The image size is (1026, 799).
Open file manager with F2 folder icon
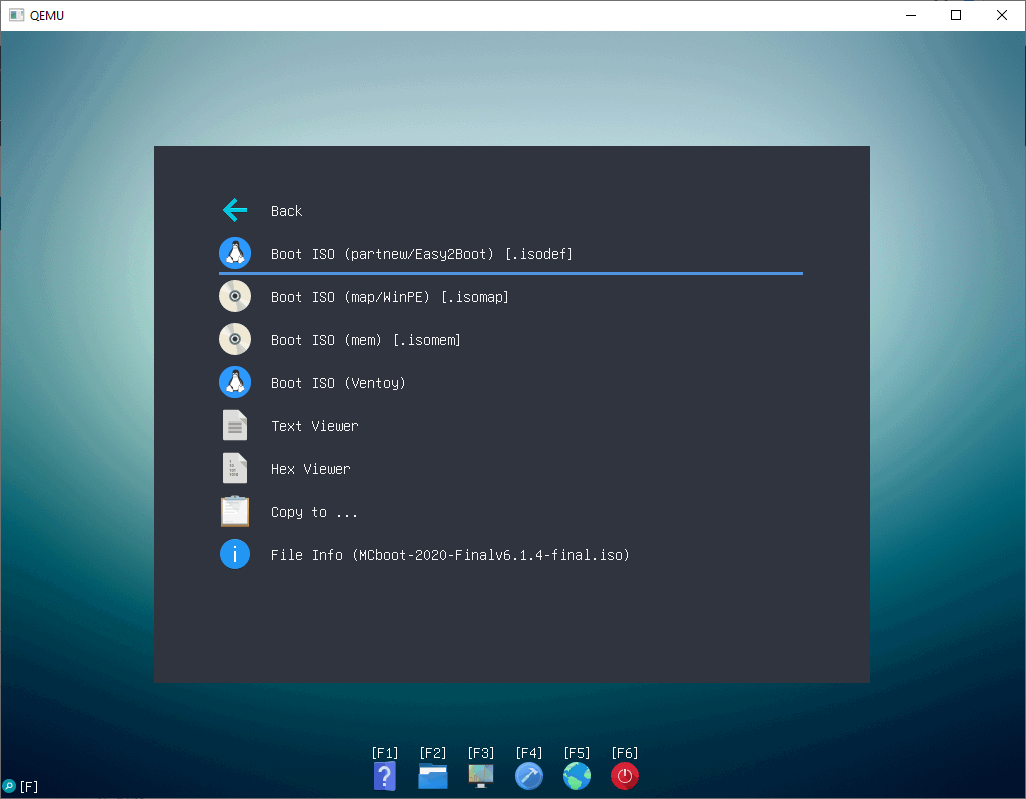pos(433,776)
